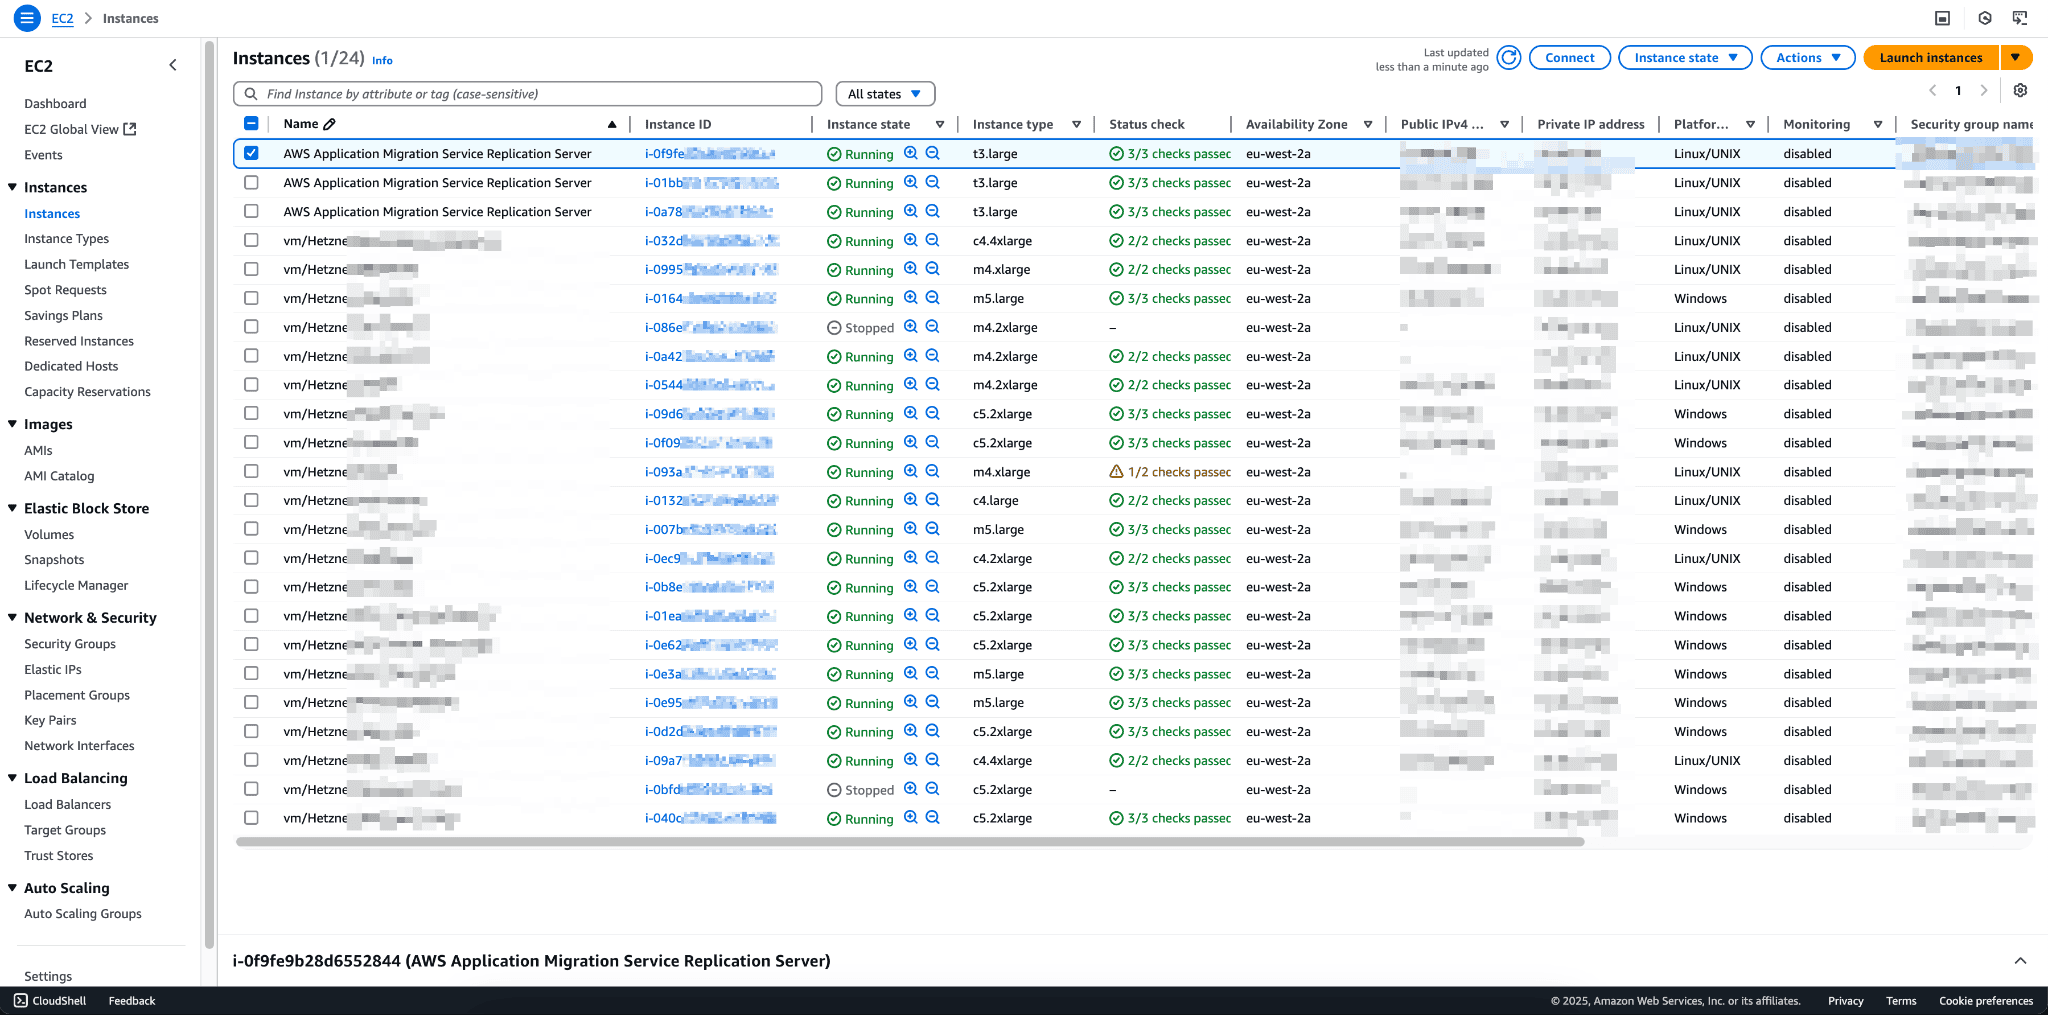The width and height of the screenshot is (2048, 1015).
Task: Zoom in filter icon on i-040c row
Action: (911, 817)
